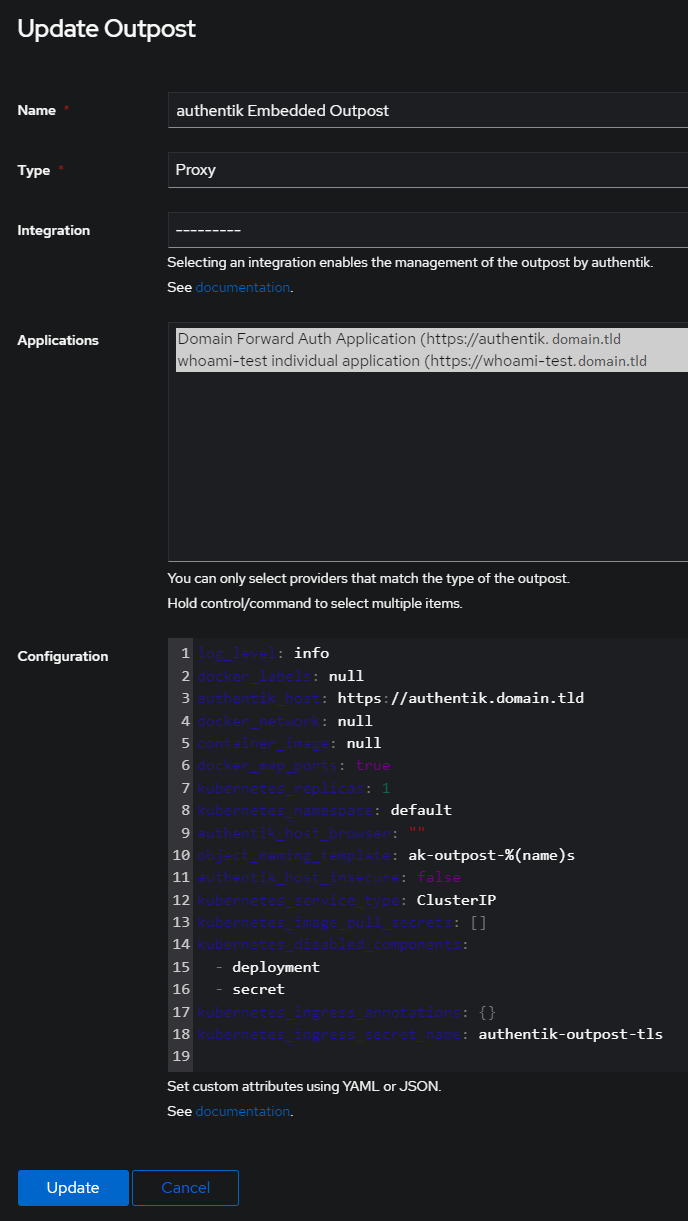Click object_naming_template ak-outpost value
This screenshot has height=1221, width=688.
[x=492, y=855]
